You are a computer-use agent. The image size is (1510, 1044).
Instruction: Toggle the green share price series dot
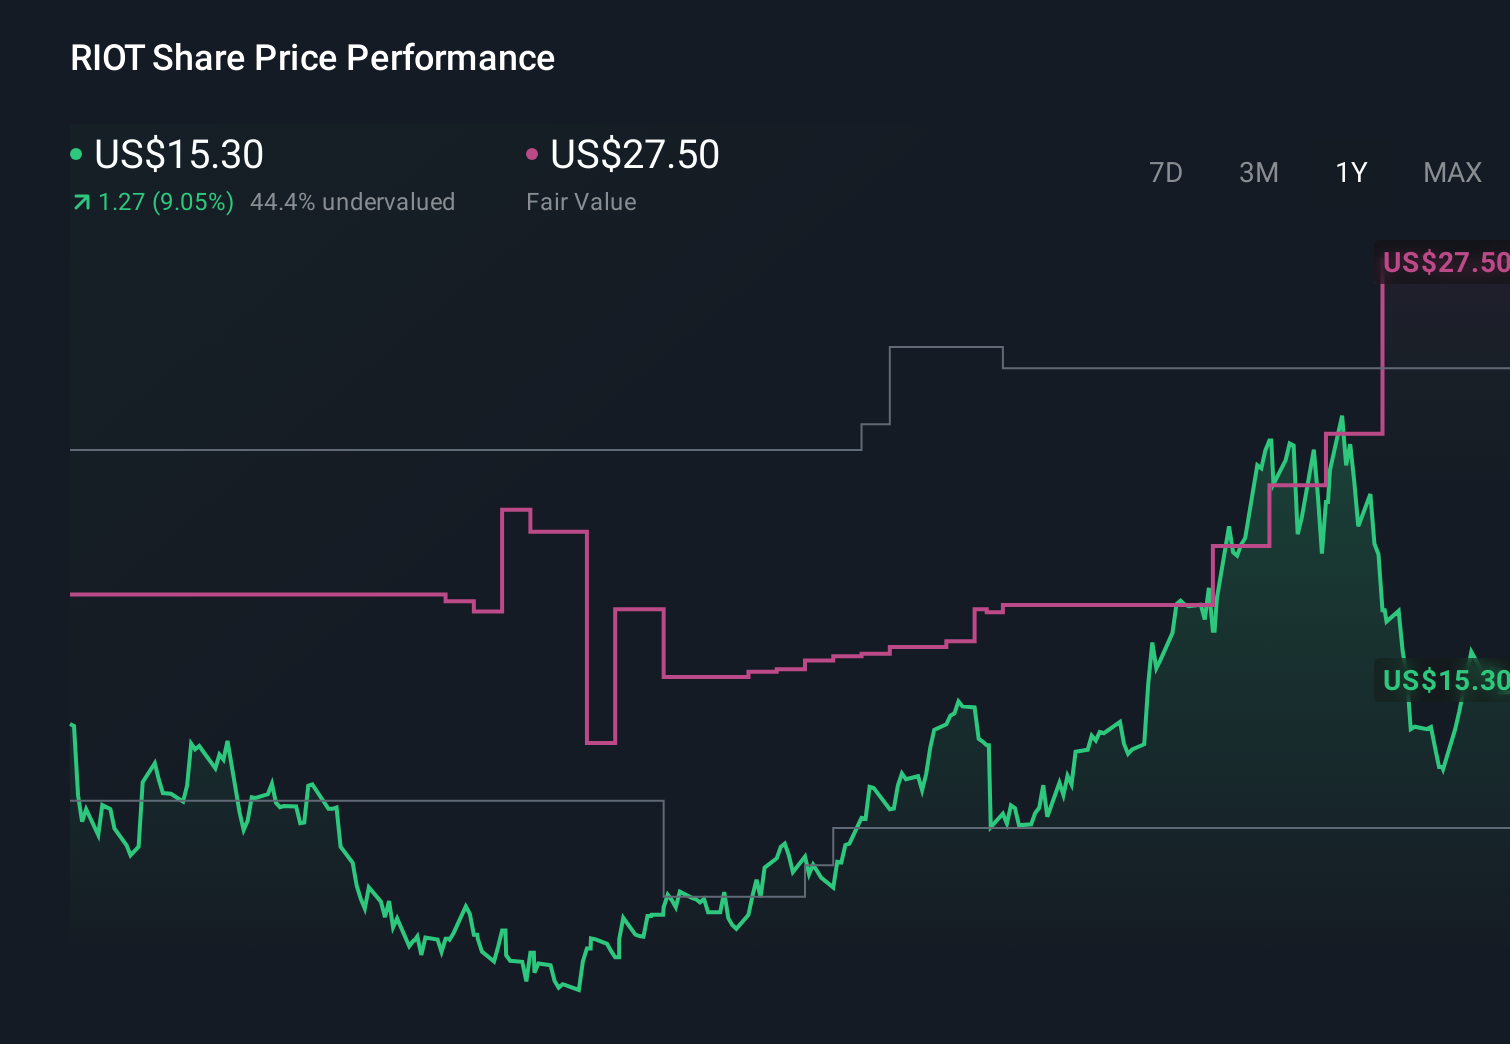76,154
